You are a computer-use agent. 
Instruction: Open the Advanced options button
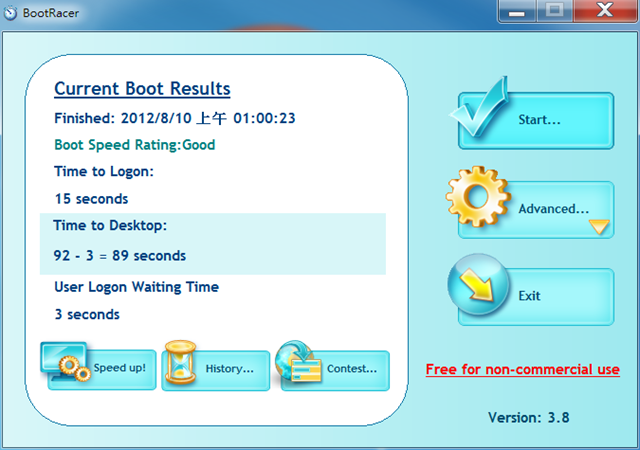click(536, 209)
